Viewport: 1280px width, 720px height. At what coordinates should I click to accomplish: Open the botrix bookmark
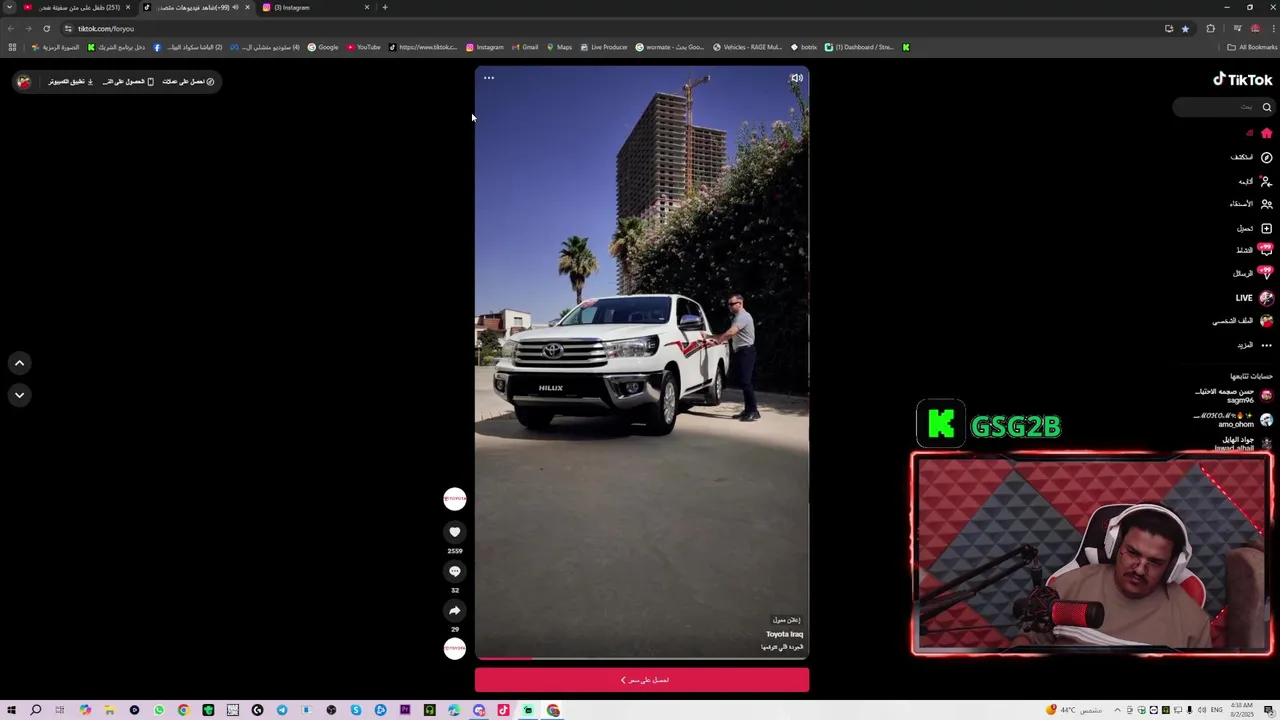click(x=804, y=47)
